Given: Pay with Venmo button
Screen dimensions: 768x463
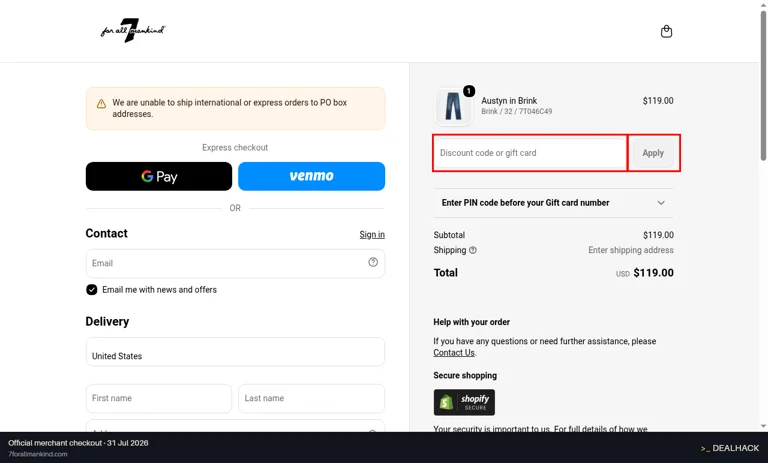Looking at the screenshot, I should [312, 176].
